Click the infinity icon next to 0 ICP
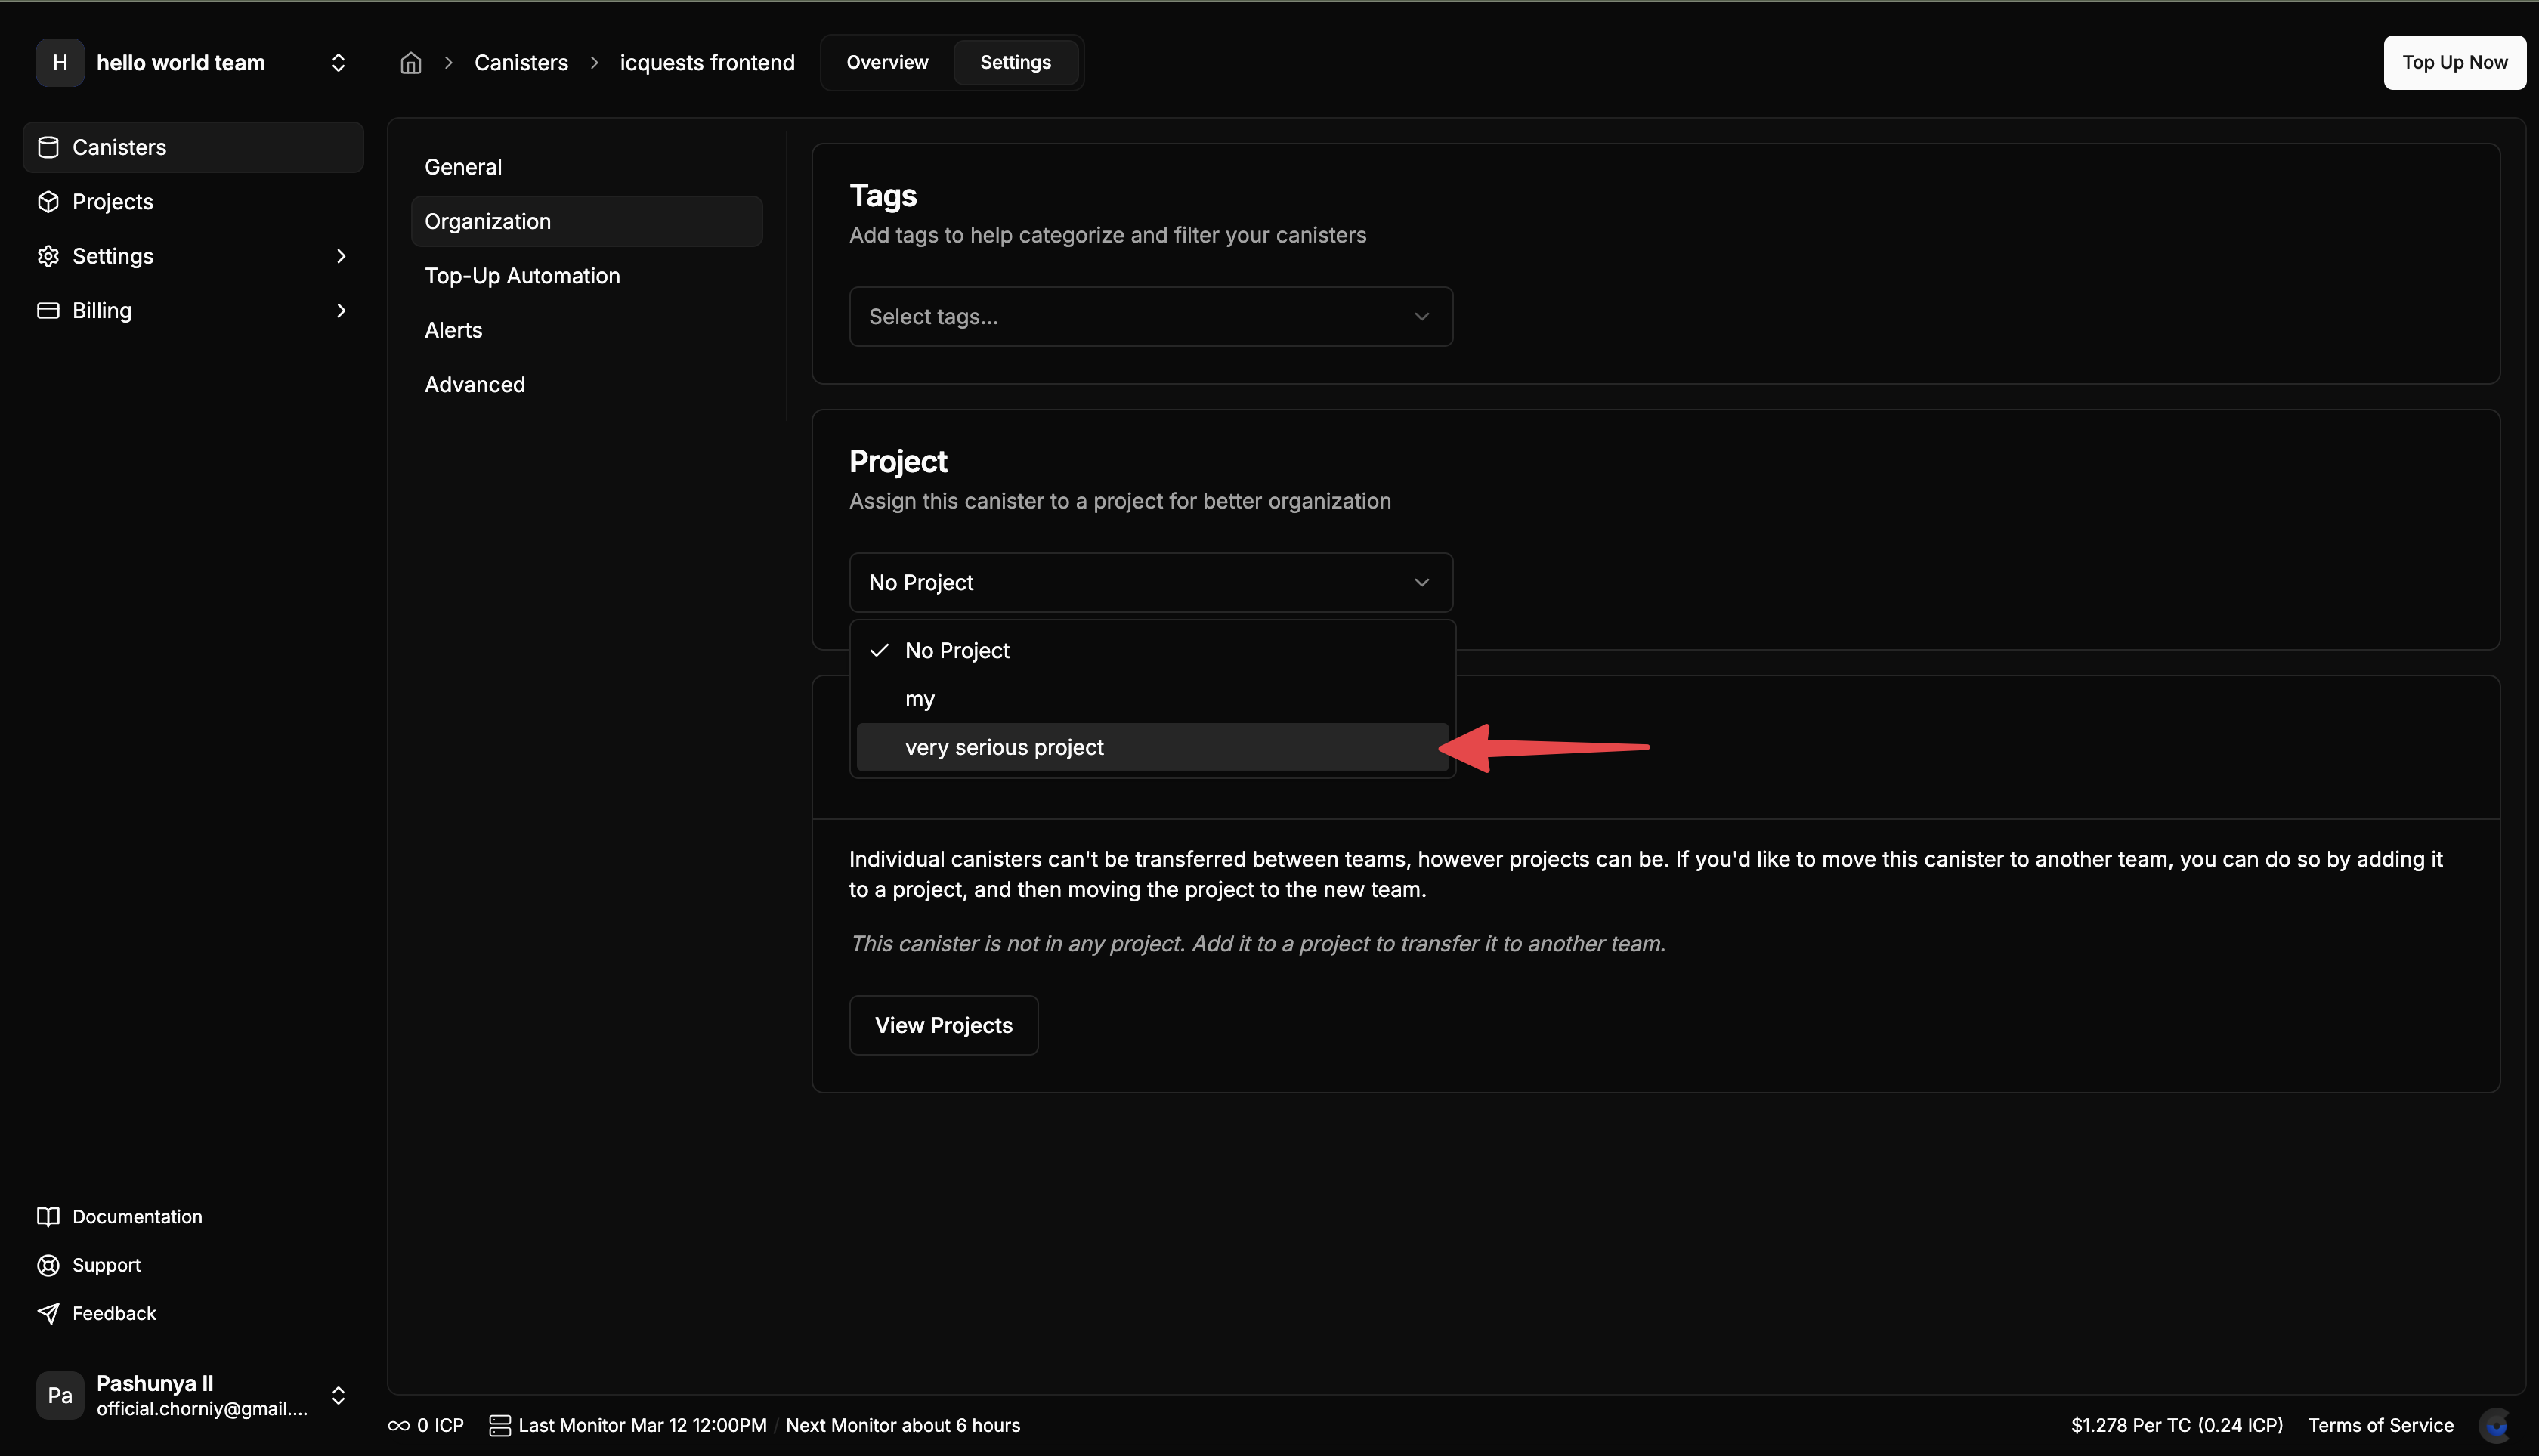 click(x=398, y=1424)
